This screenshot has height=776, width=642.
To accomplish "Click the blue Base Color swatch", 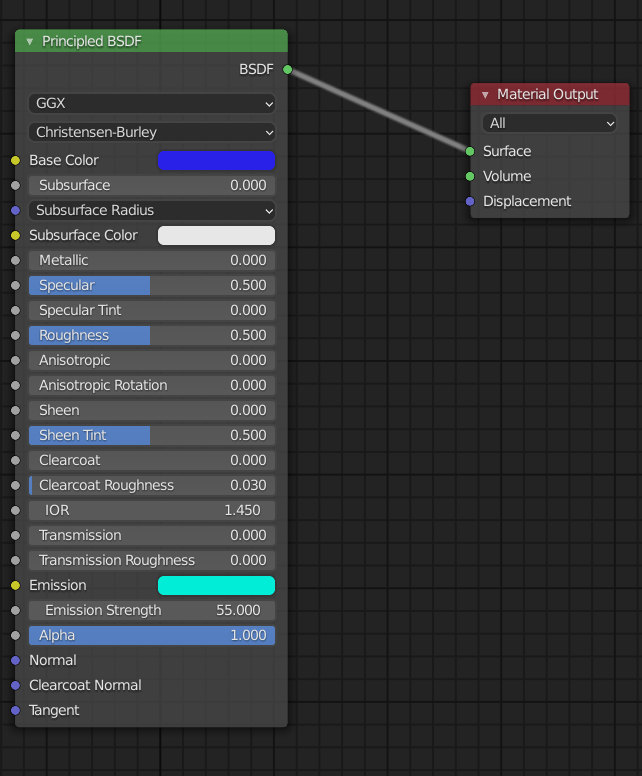I will pyautogui.click(x=216, y=160).
